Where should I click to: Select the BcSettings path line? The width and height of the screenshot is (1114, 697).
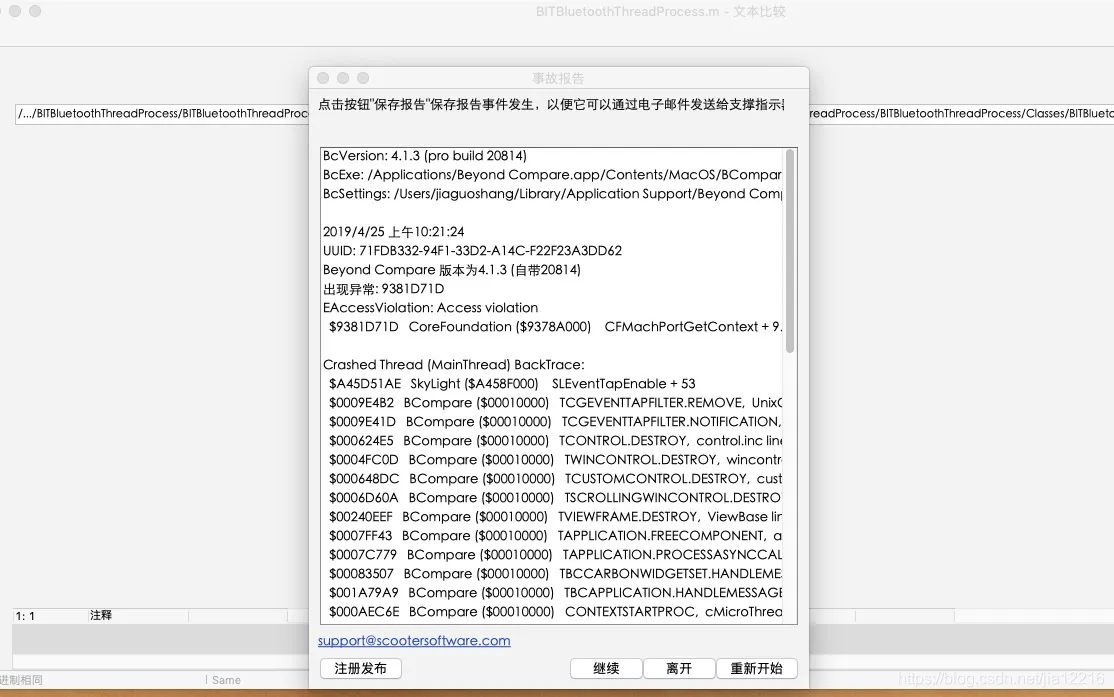[552, 194]
